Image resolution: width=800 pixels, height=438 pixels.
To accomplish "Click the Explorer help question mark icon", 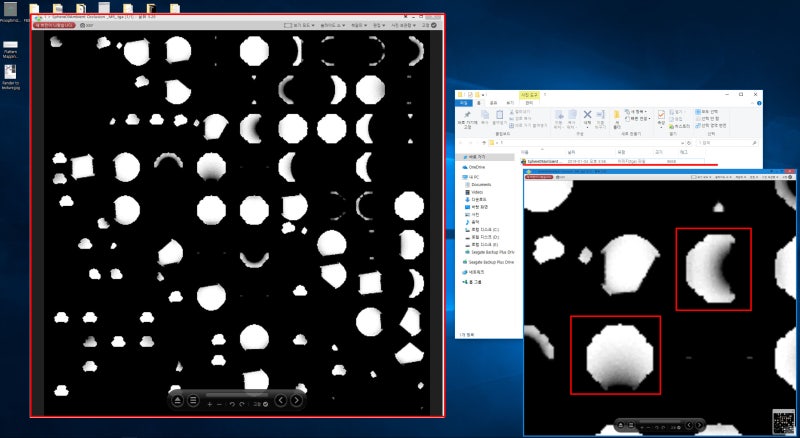I will pyautogui.click(x=759, y=103).
